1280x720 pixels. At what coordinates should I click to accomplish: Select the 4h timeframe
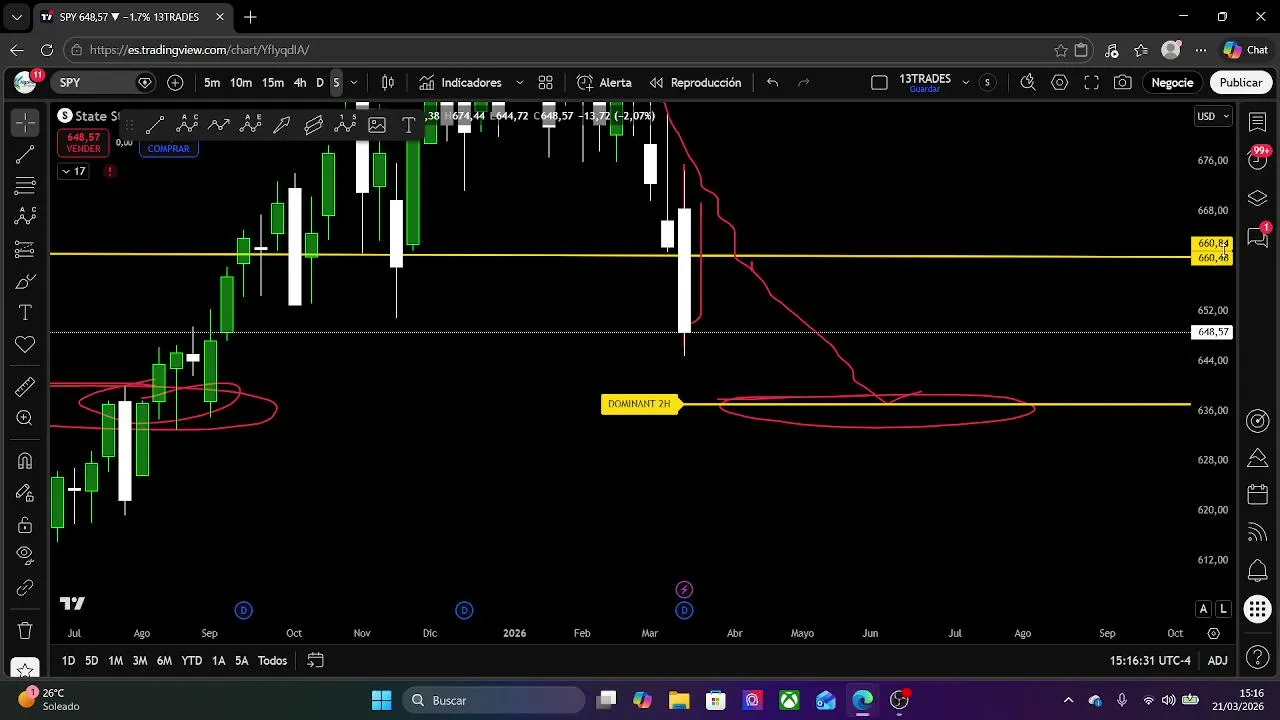tap(300, 83)
